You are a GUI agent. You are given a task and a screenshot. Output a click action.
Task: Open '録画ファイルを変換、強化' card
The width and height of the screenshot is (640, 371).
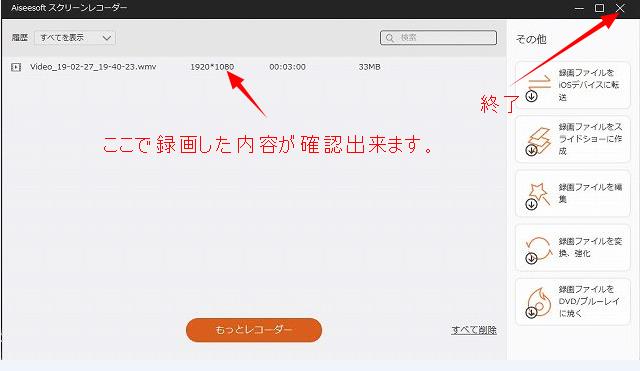point(573,247)
